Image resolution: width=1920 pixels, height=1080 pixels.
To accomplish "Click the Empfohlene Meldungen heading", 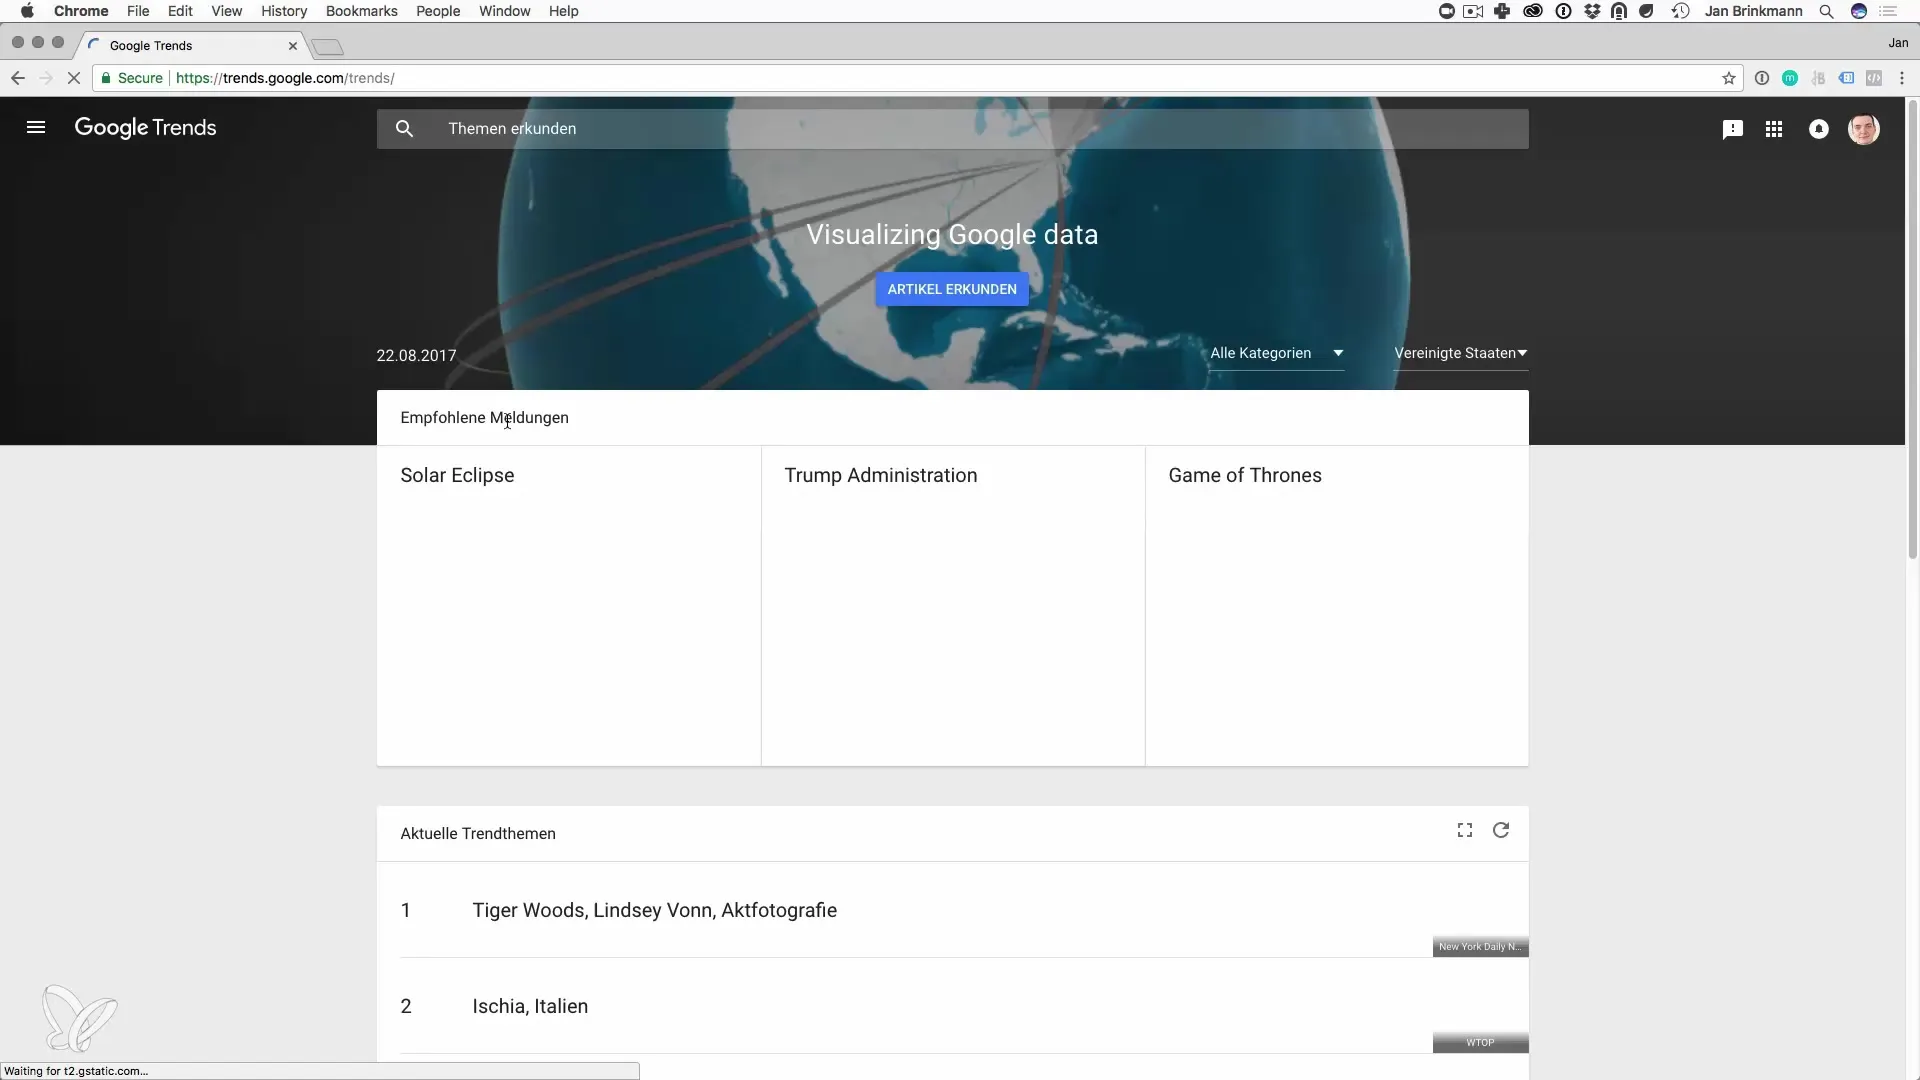I will [x=484, y=418].
